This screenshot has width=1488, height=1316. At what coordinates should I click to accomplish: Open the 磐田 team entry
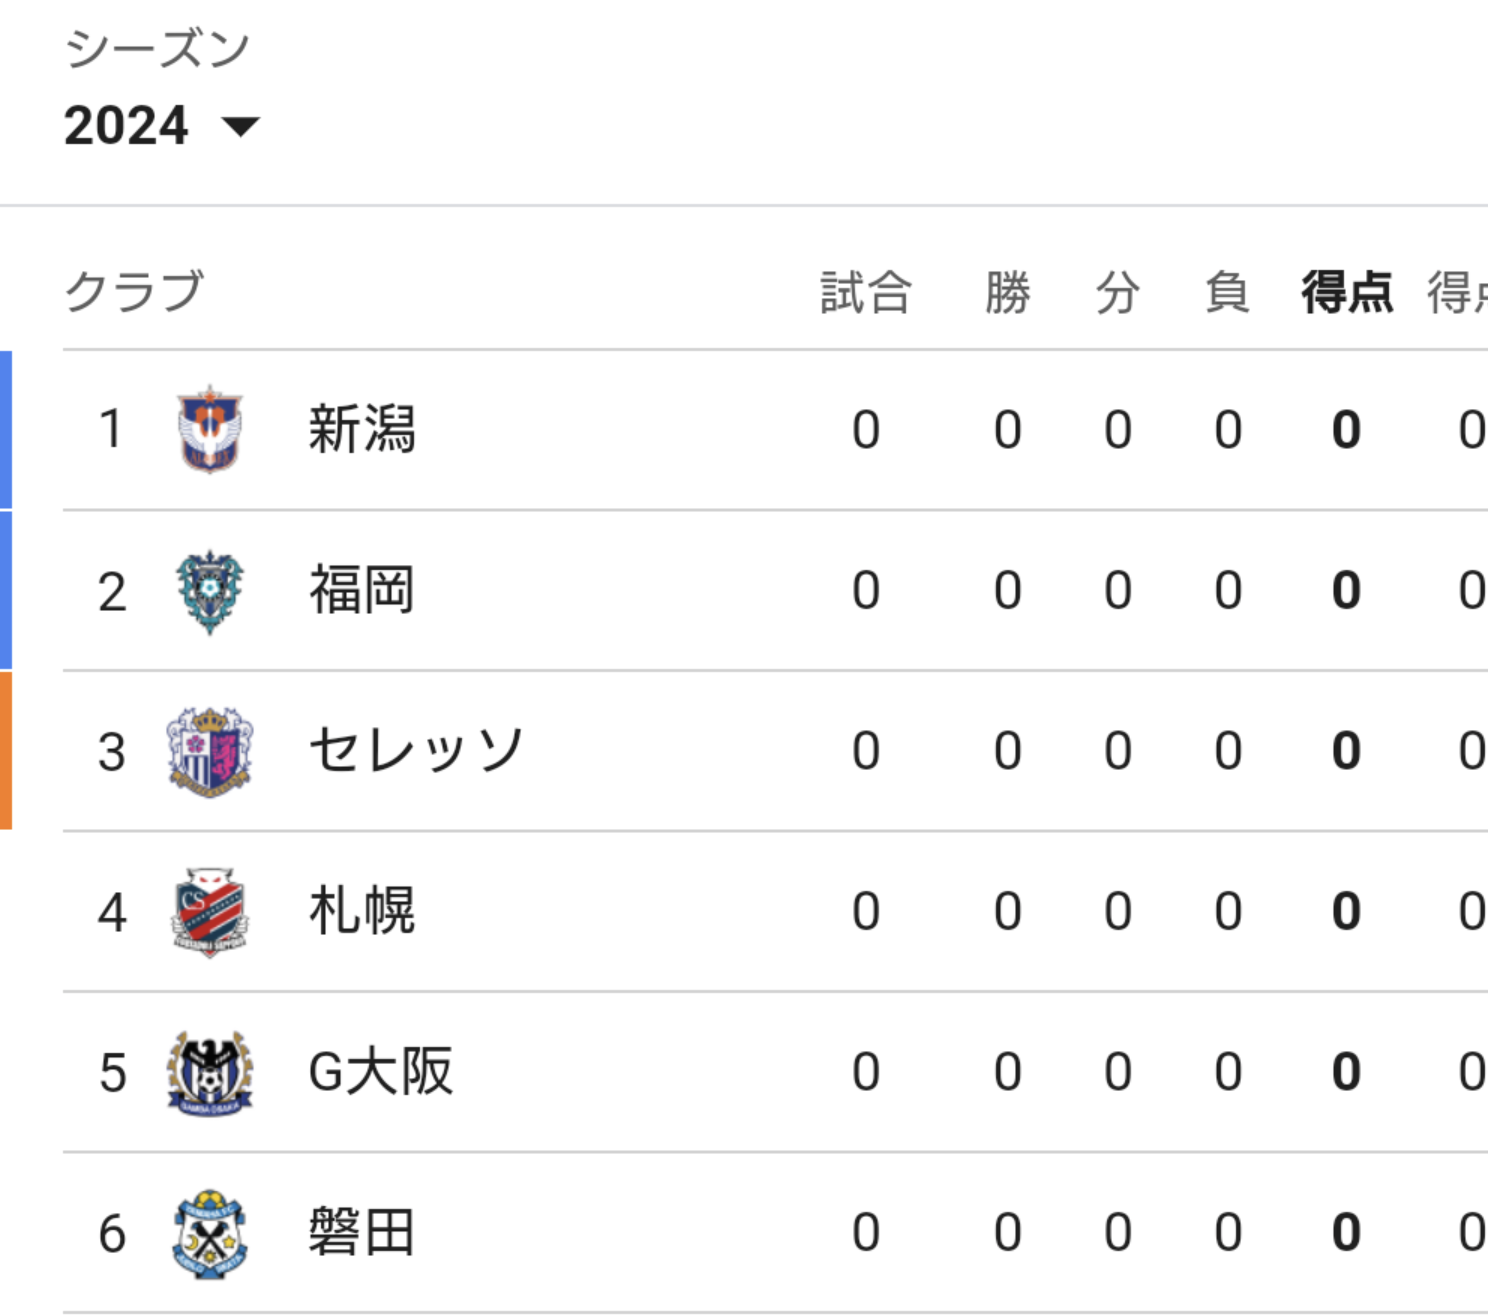point(362,1233)
